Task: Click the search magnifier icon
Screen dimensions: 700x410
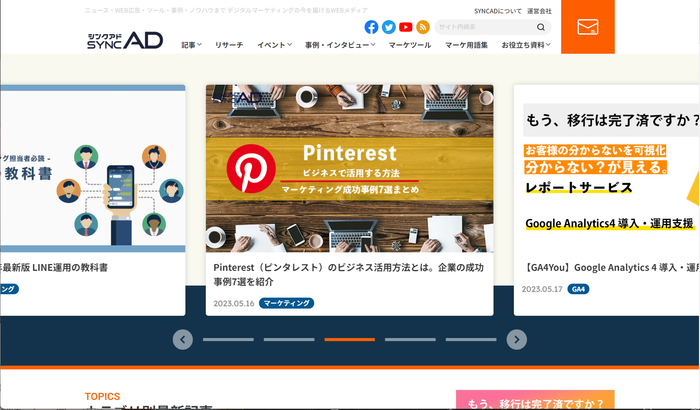Action: point(541,27)
